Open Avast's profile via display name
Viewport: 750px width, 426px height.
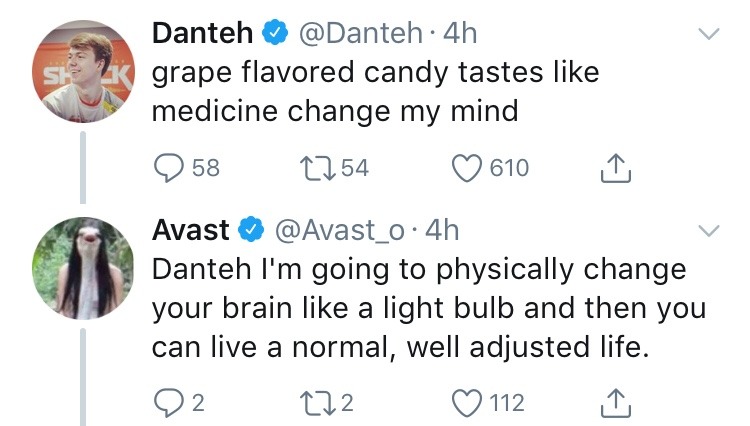pos(191,230)
